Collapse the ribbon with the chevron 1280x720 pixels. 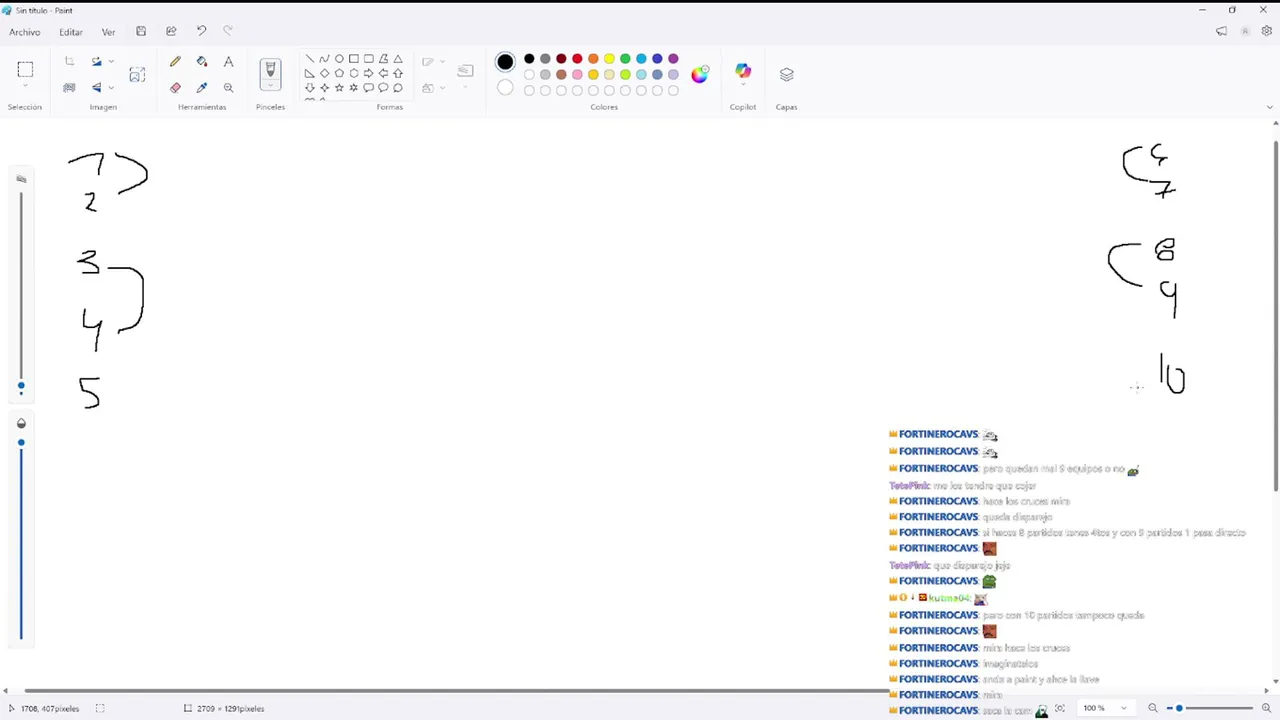[1269, 107]
